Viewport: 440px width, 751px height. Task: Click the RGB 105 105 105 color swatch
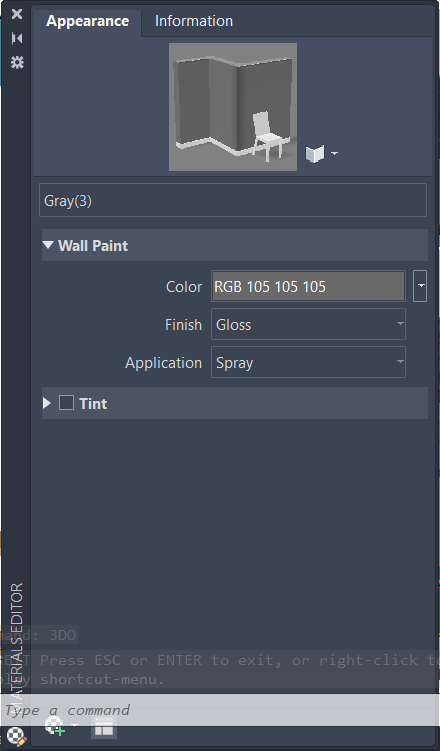tap(308, 286)
